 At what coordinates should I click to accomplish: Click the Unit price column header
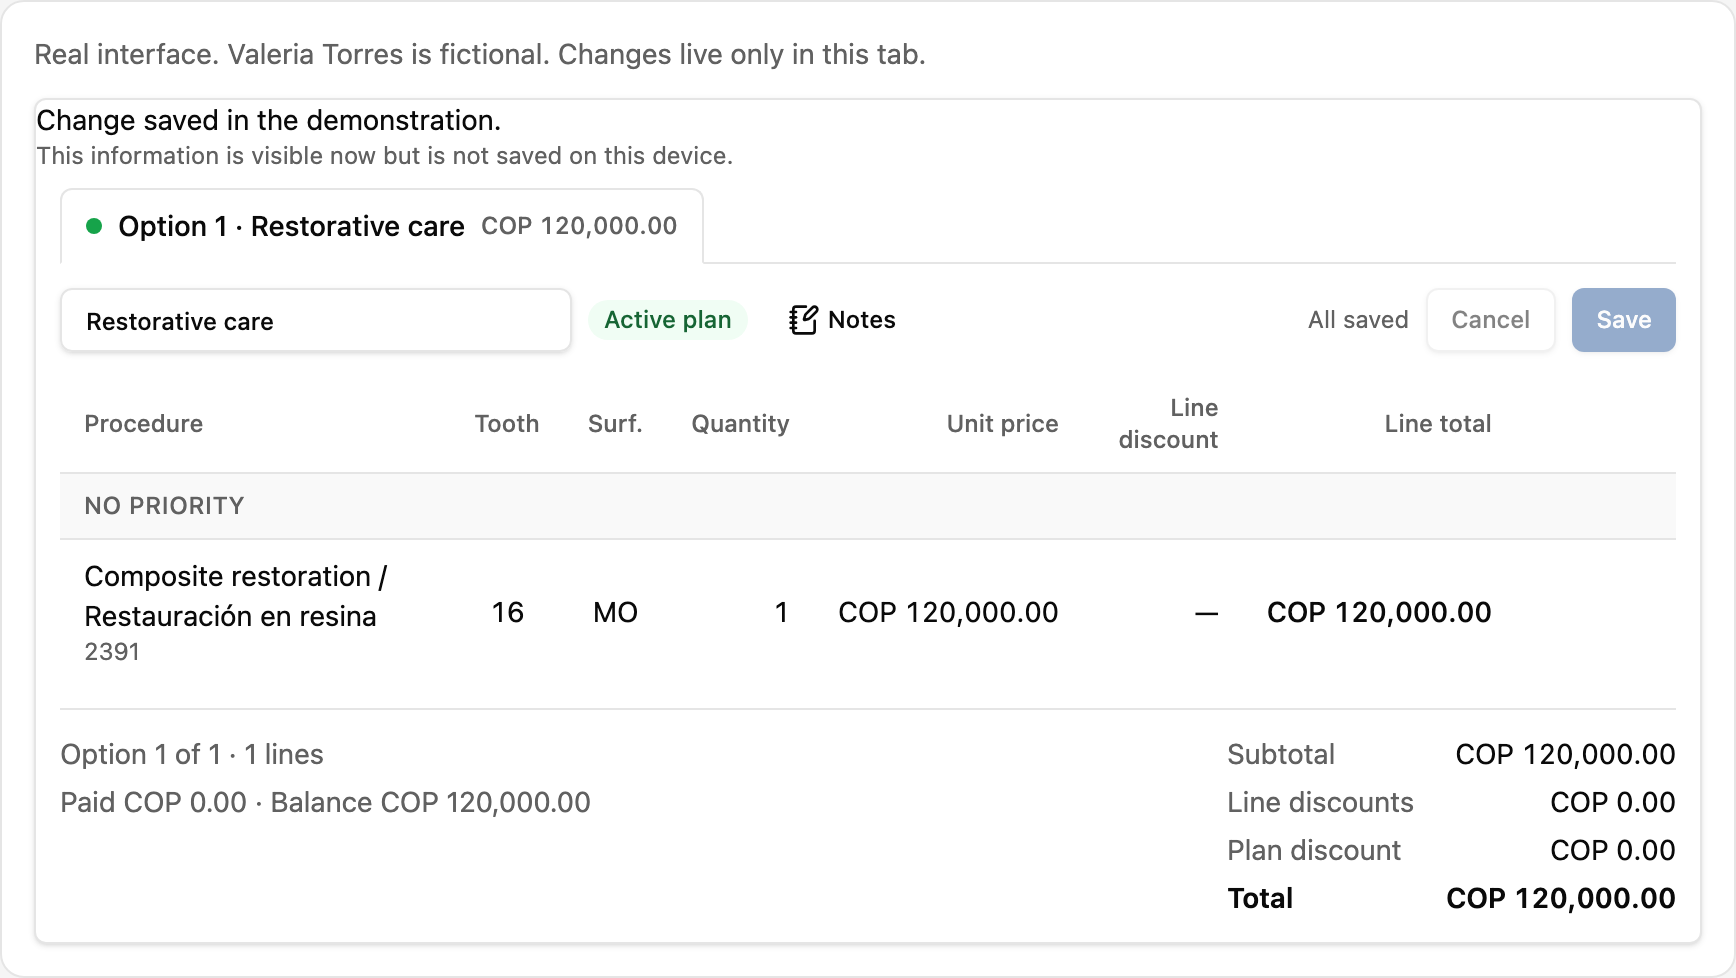(1002, 424)
